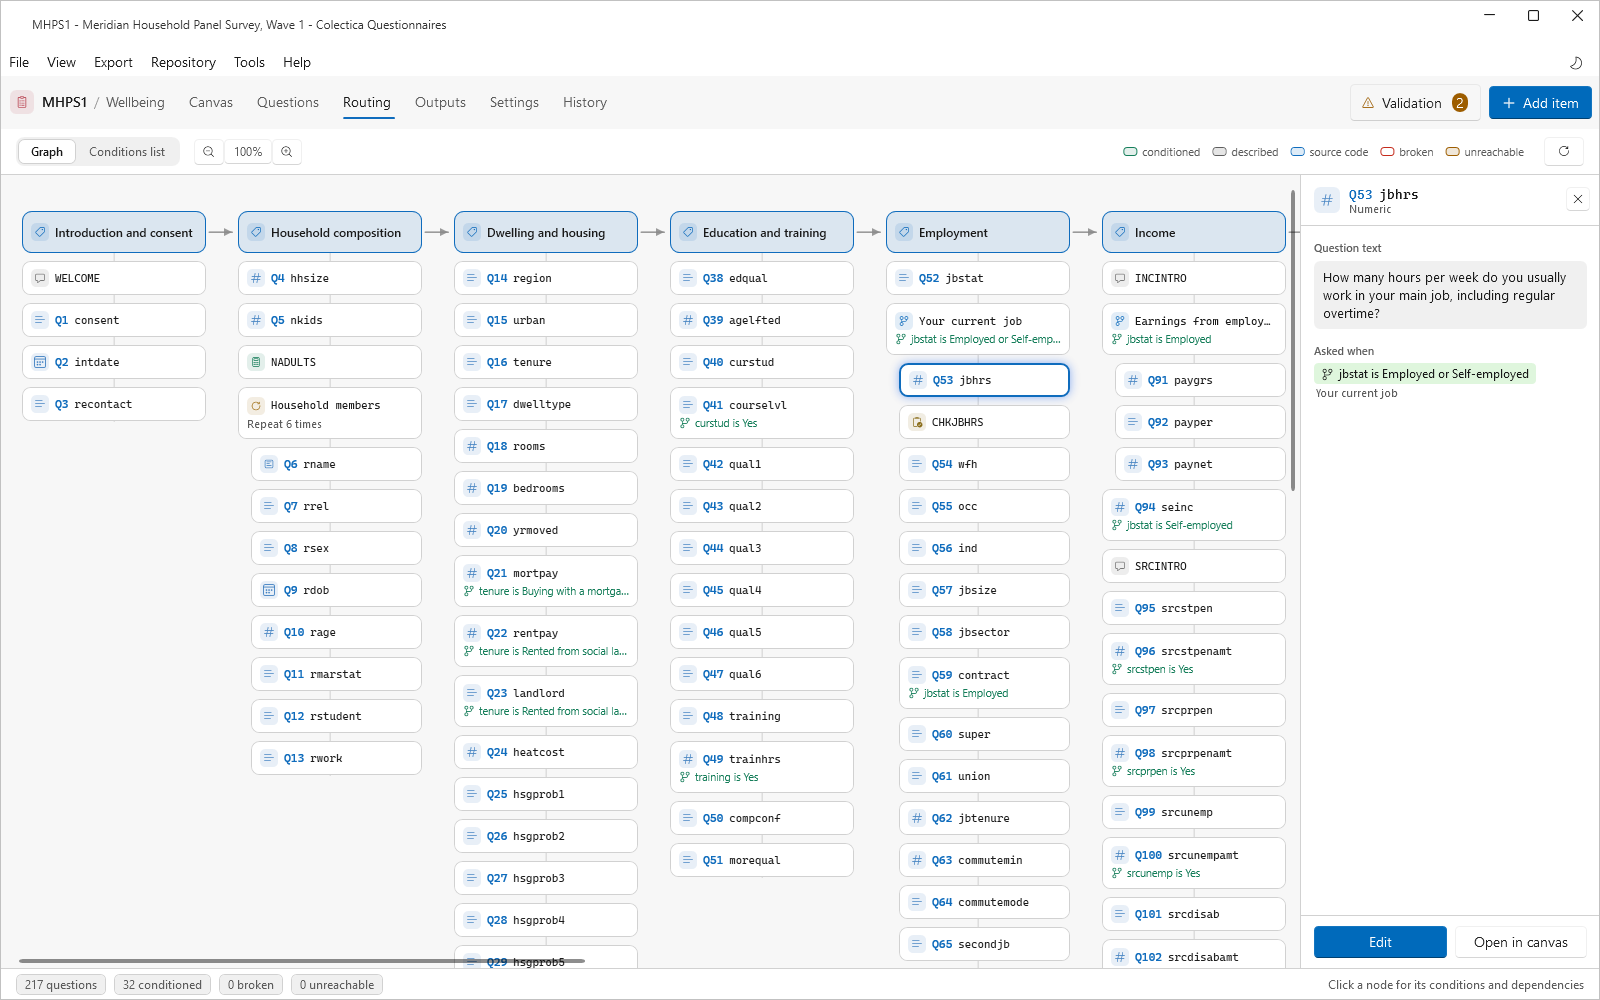Toggle the unreachable legend filter
The width and height of the screenshot is (1600, 1000).
click(1484, 152)
